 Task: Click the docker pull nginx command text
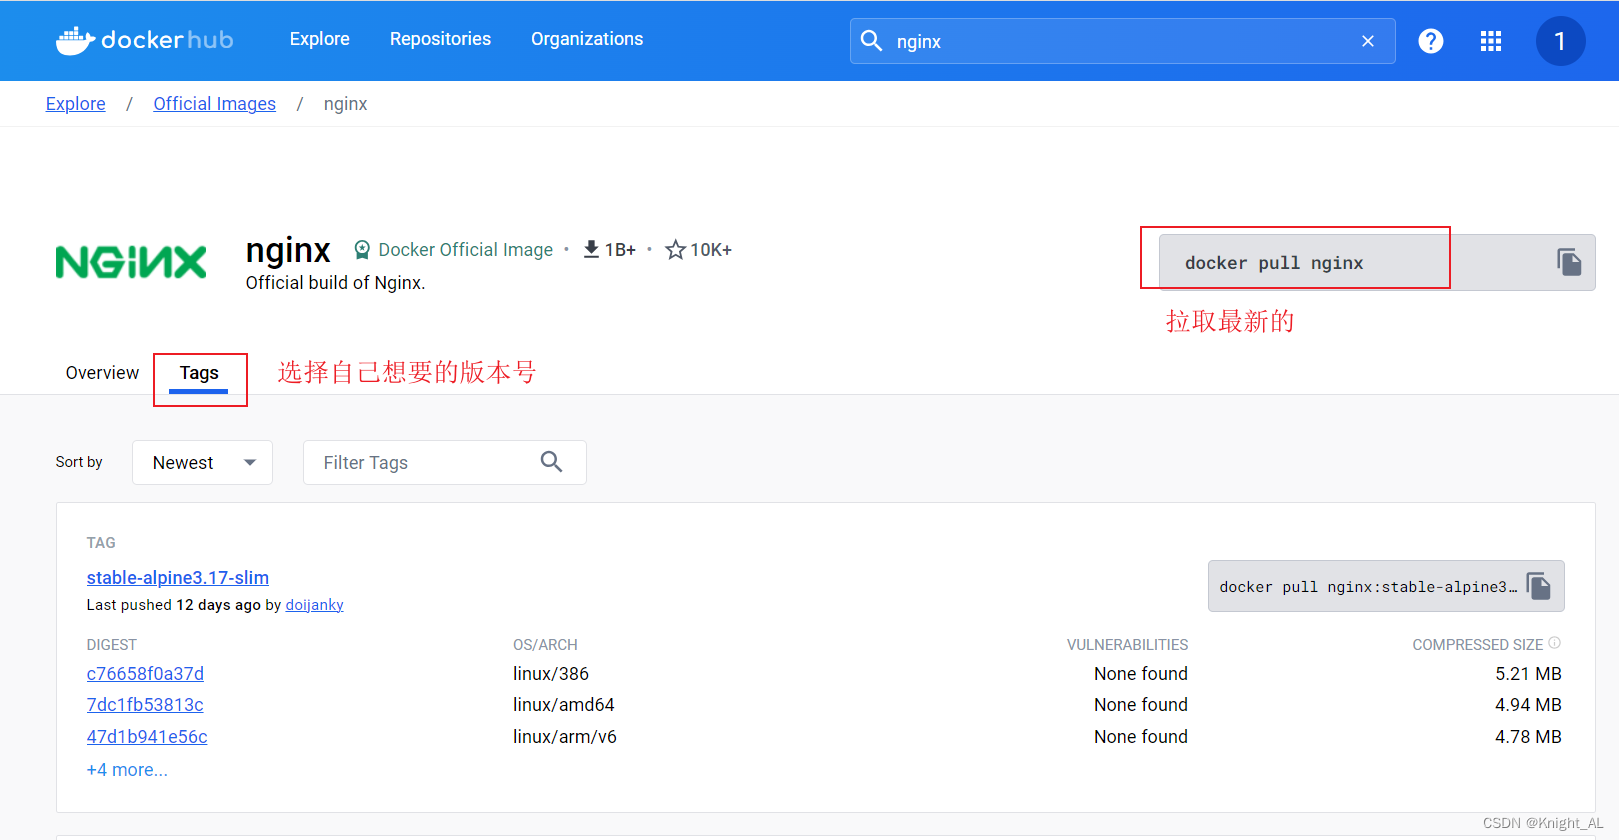(x=1274, y=263)
